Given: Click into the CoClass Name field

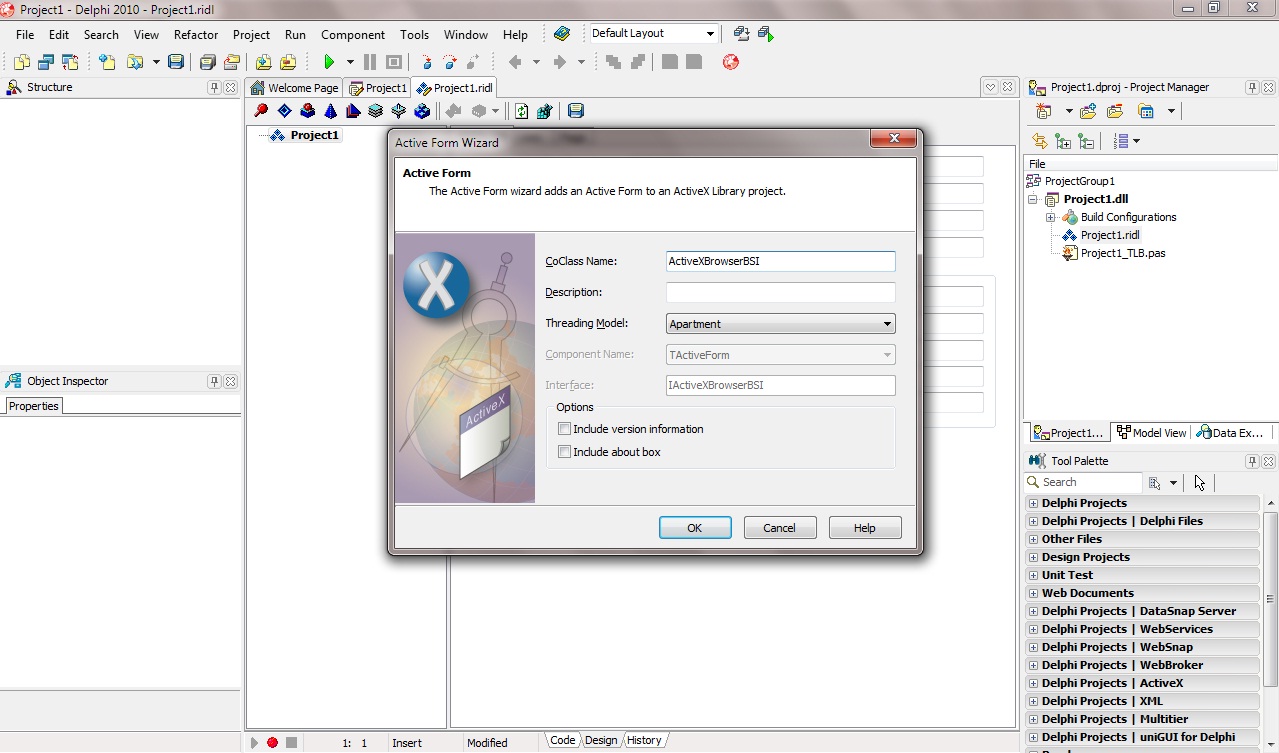Looking at the screenshot, I should (781, 261).
